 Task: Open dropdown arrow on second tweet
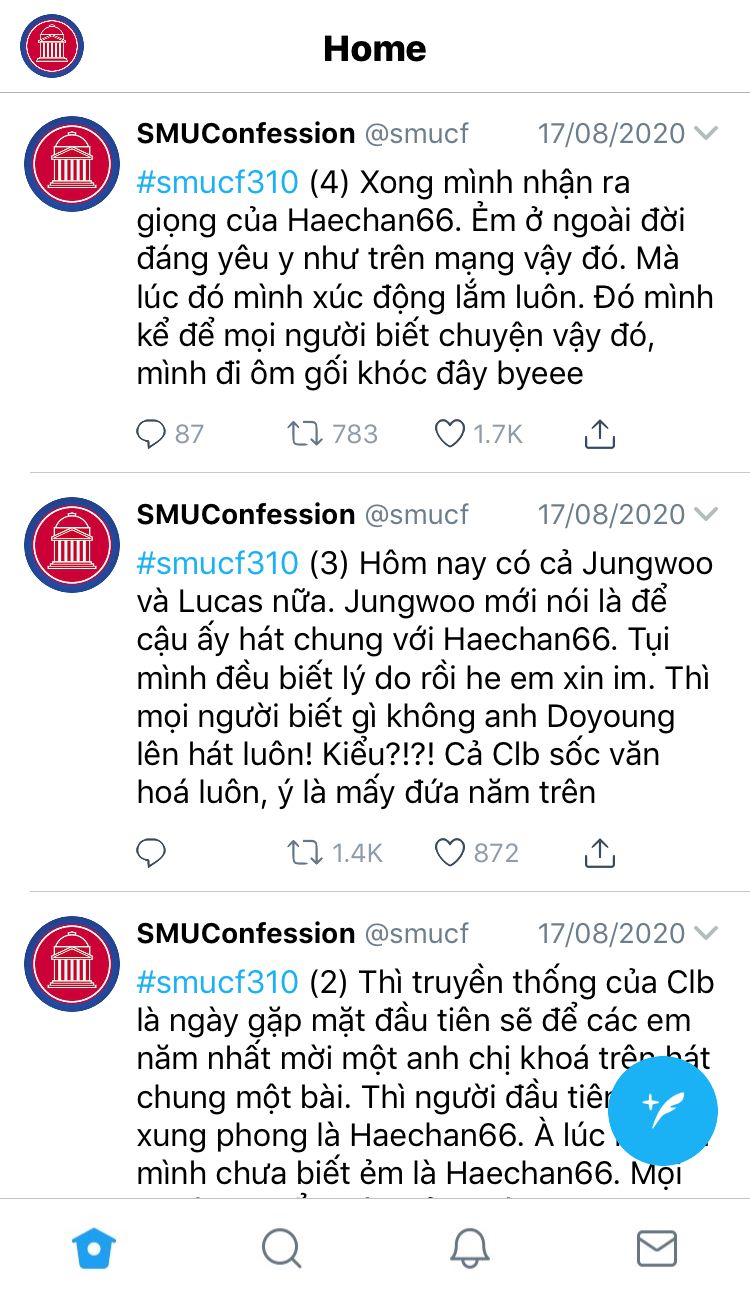pos(706,515)
